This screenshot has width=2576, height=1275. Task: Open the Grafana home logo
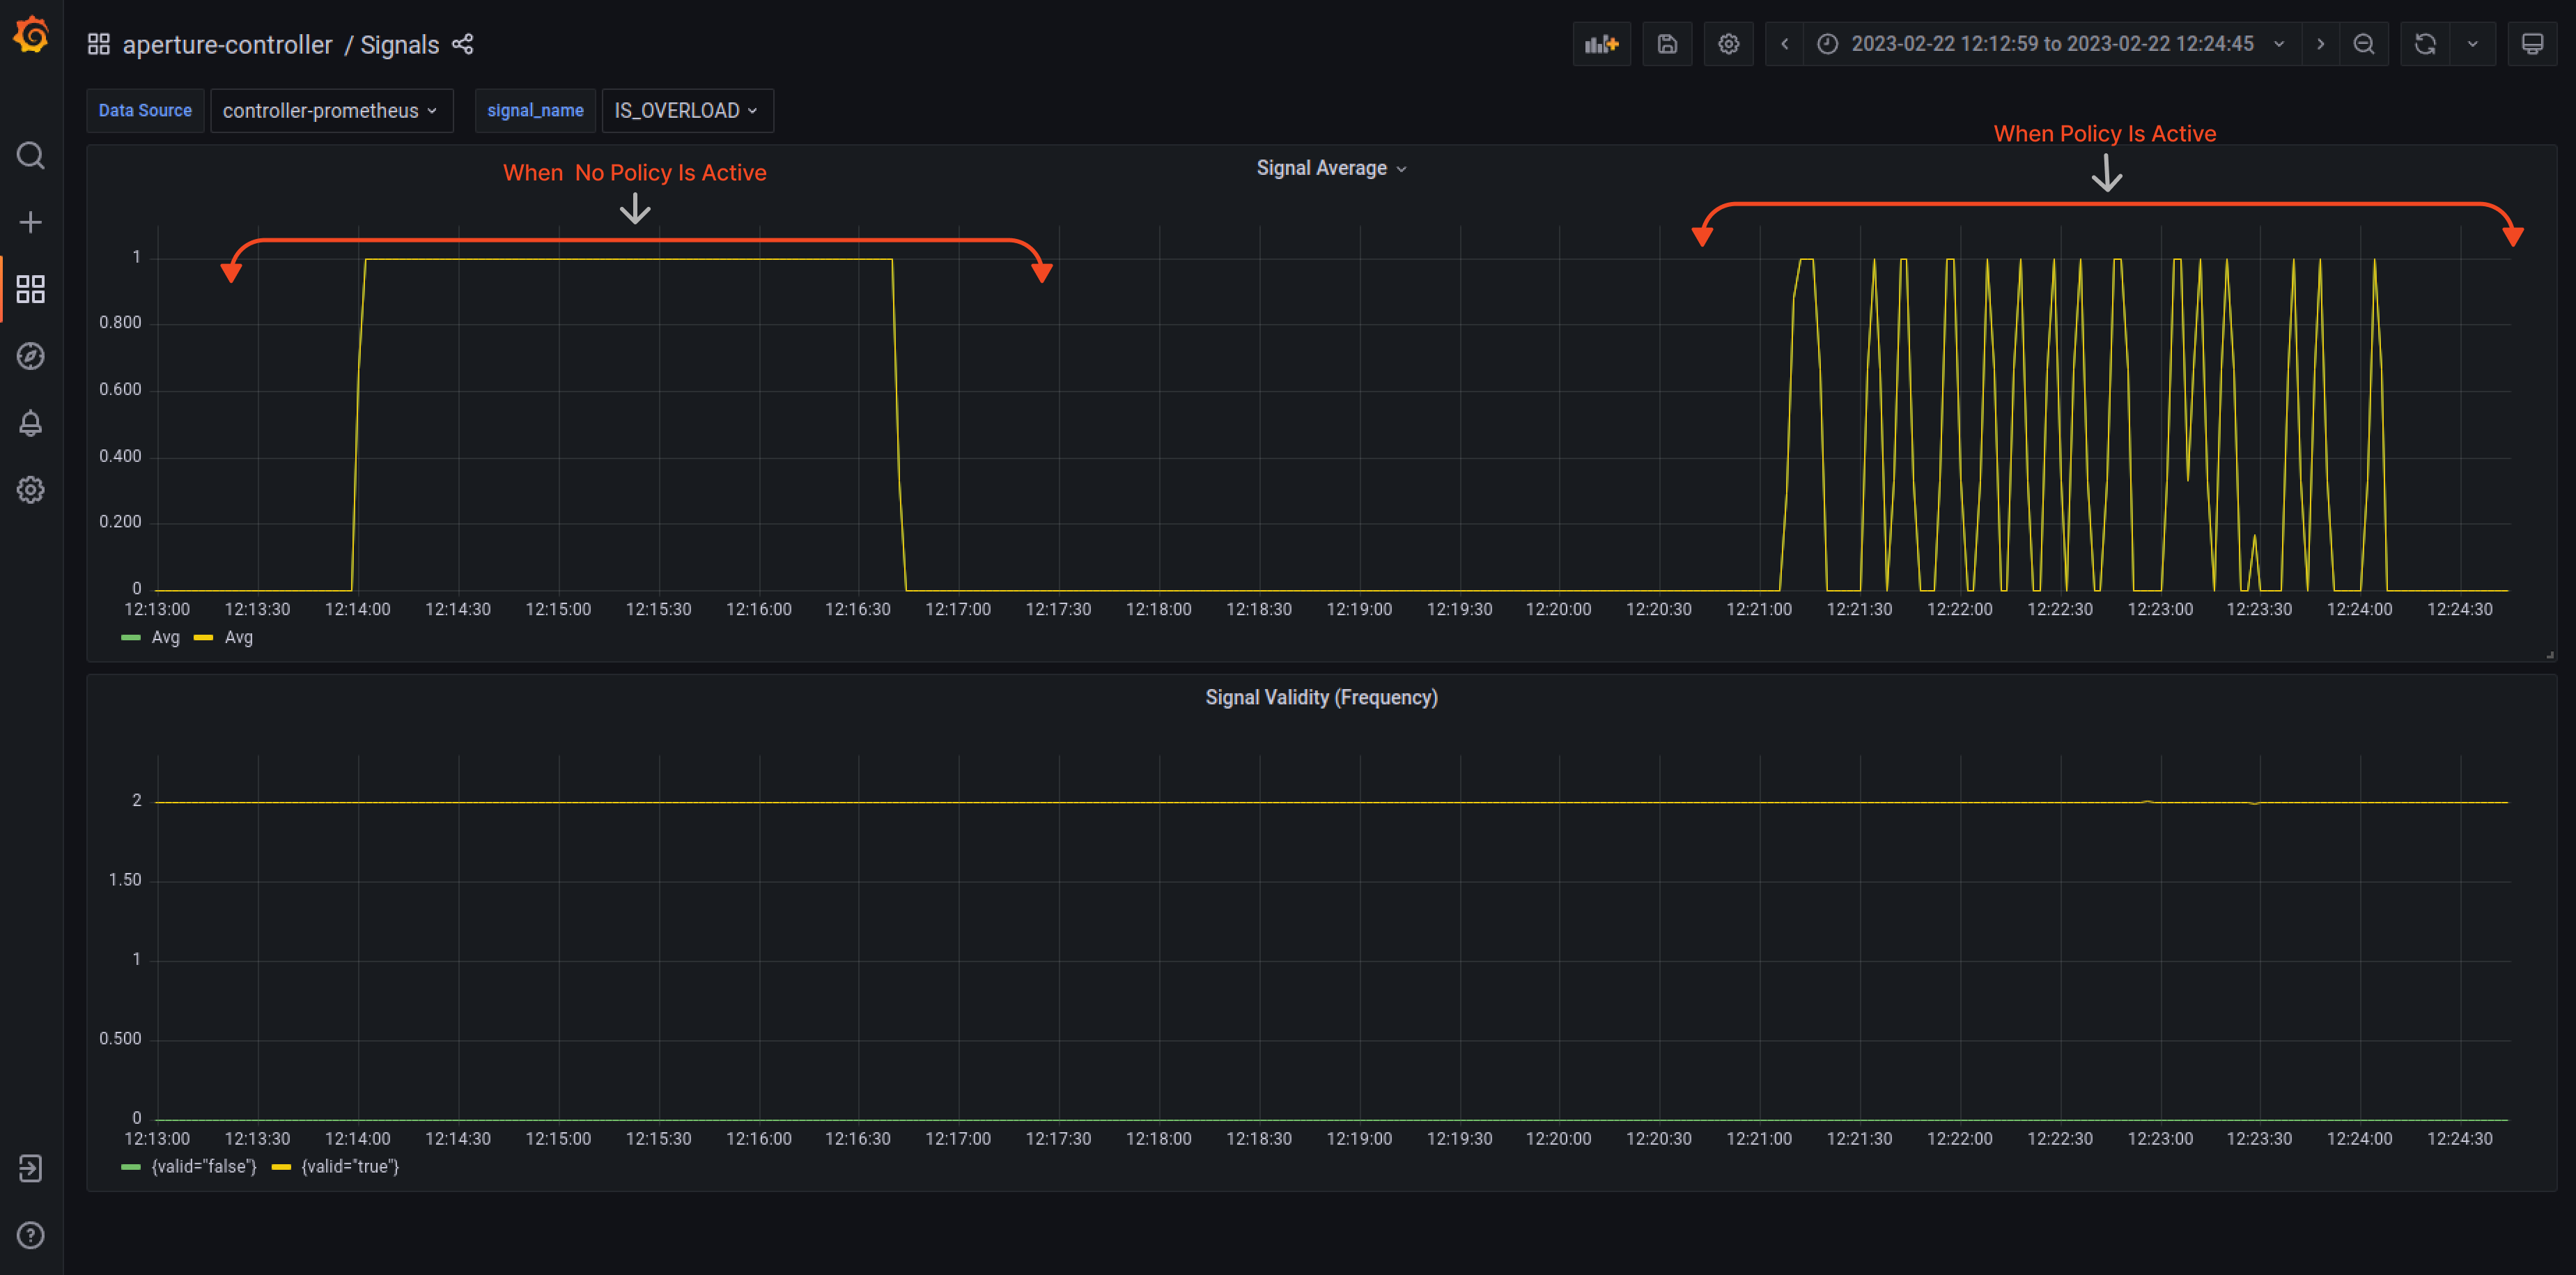tap(31, 35)
